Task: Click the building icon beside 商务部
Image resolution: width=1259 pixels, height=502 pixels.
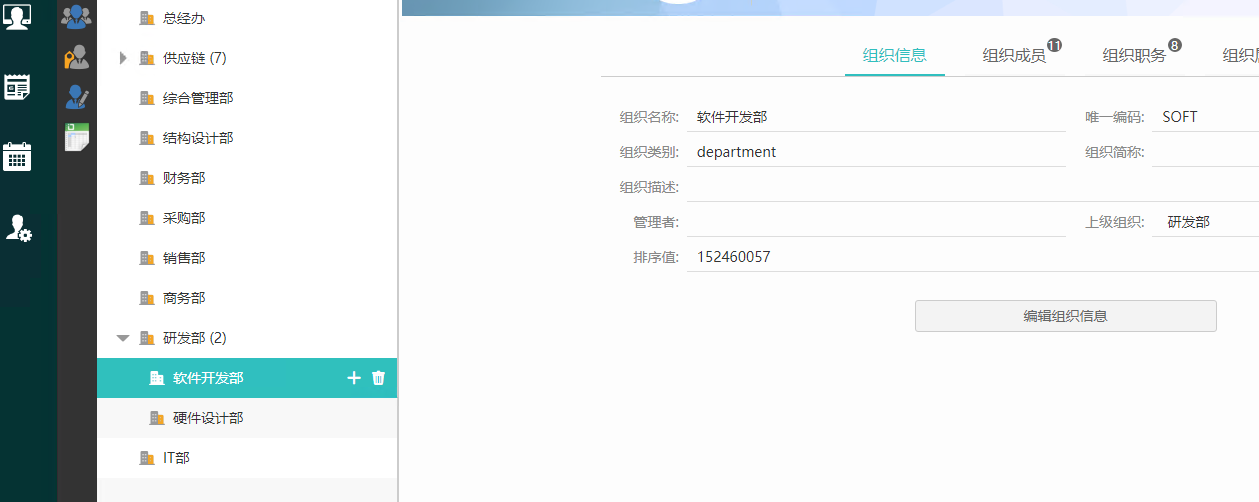Action: 147,298
